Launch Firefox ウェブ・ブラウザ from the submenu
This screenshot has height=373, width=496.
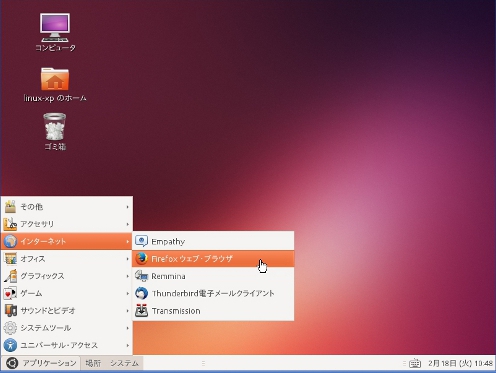[x=213, y=259]
